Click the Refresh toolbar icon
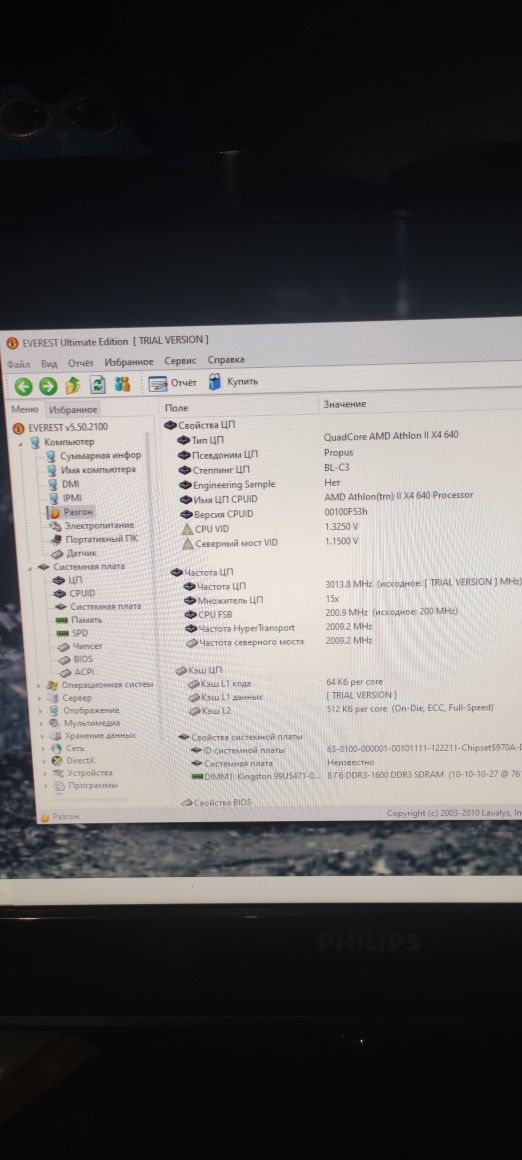This screenshot has width=522, height=1160. [98, 385]
